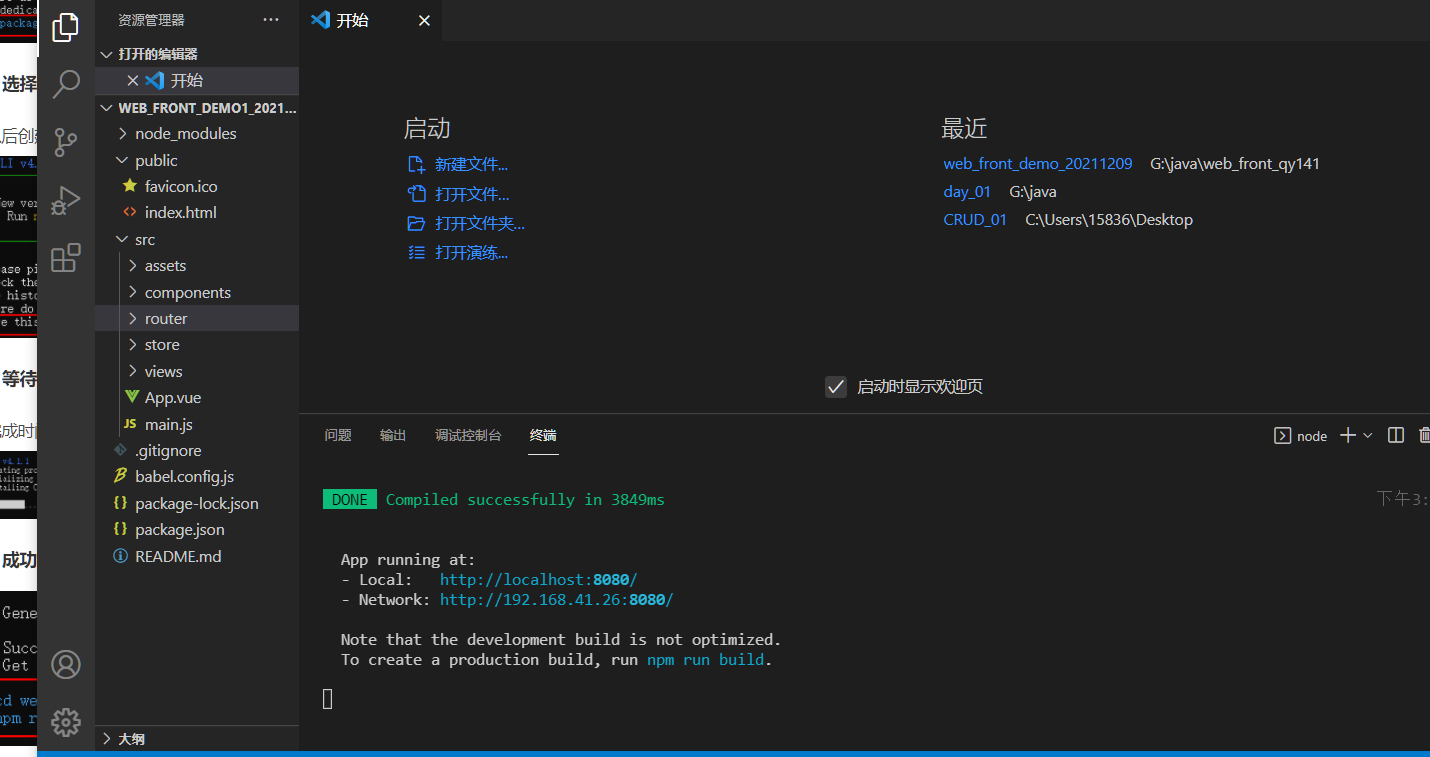Open http://localhost:8080/ link in terminal
The height and width of the screenshot is (757, 1430).
tap(538, 579)
